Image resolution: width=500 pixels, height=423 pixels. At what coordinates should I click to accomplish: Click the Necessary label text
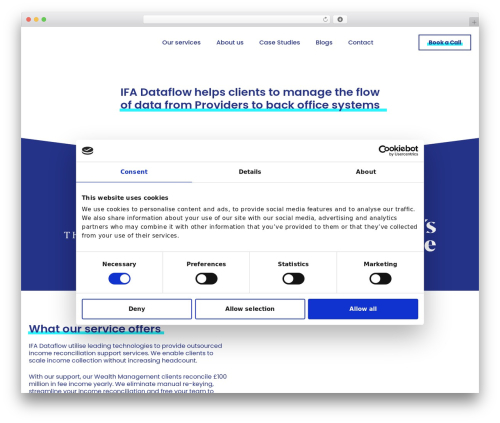[119, 264]
